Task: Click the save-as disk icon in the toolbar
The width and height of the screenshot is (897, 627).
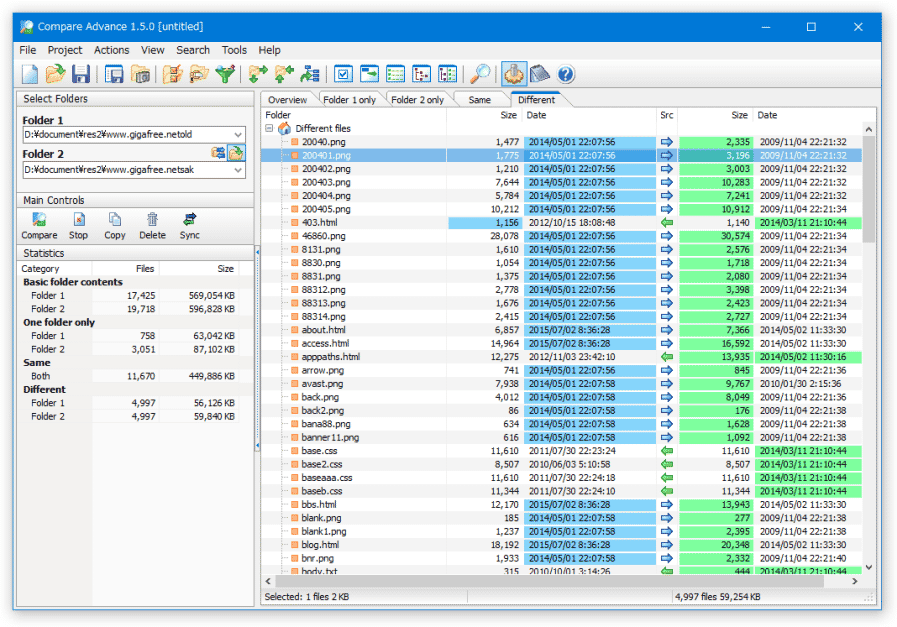Action: pyautogui.click(x=114, y=74)
